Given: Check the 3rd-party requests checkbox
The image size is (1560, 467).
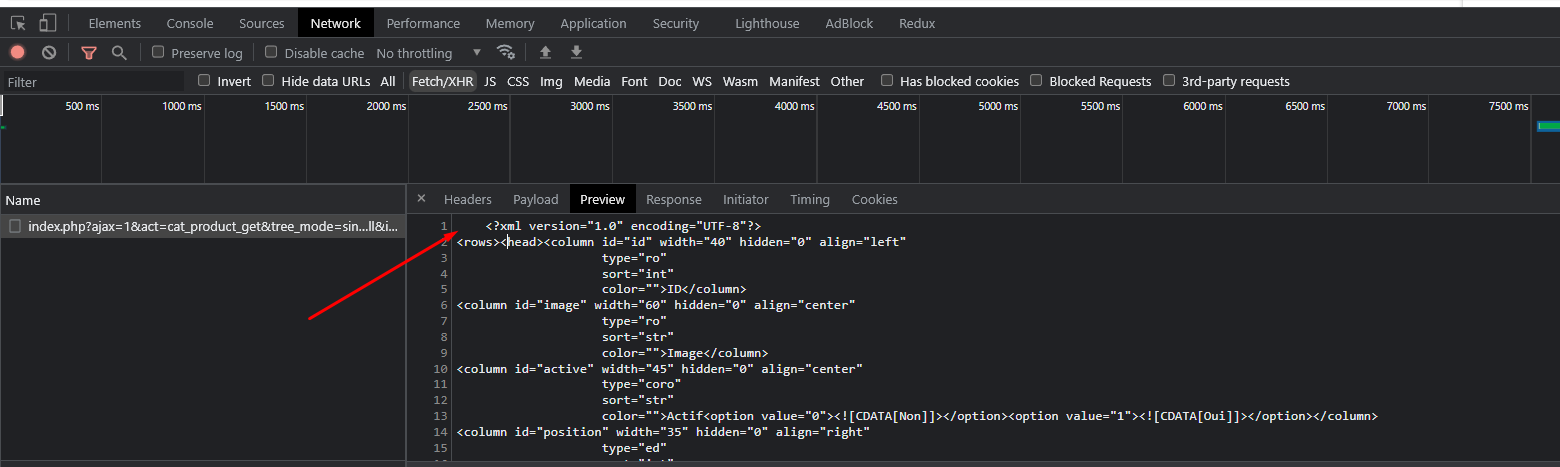Looking at the screenshot, I should coord(1169,80).
